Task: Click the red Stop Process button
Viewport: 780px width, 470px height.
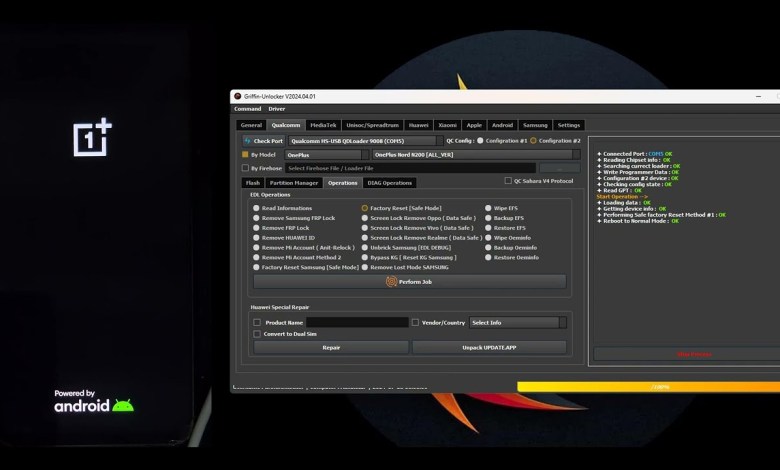Action: [x=693, y=355]
